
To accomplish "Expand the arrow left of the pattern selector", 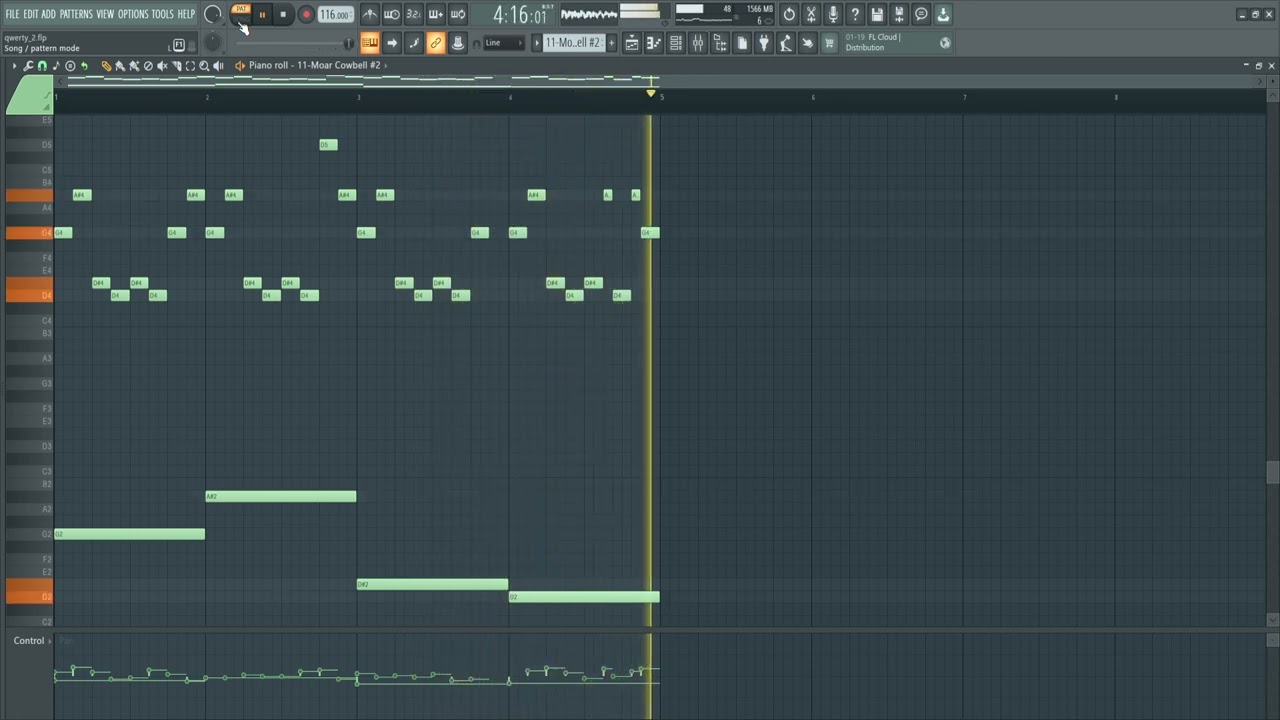I will [x=536, y=43].
